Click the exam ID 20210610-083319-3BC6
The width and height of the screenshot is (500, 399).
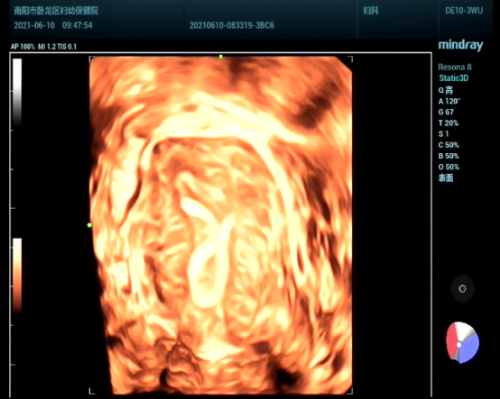pyautogui.click(x=232, y=26)
